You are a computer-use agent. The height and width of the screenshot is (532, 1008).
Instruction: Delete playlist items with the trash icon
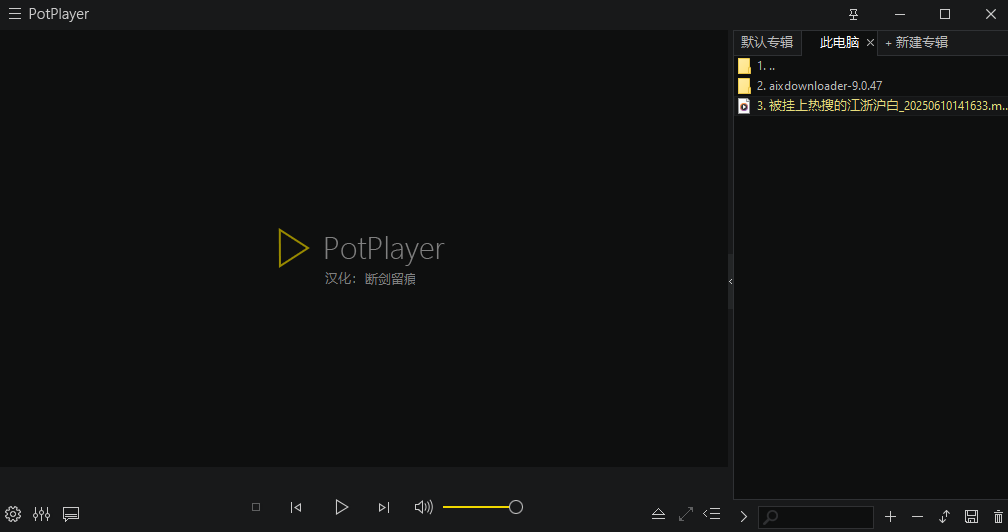[x=998, y=517]
